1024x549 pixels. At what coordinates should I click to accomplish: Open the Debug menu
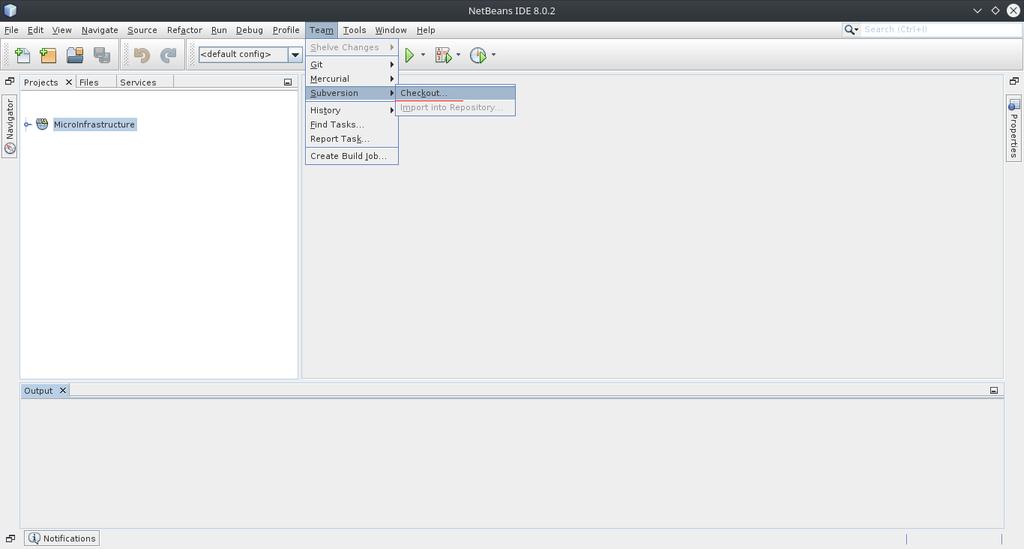click(x=249, y=30)
